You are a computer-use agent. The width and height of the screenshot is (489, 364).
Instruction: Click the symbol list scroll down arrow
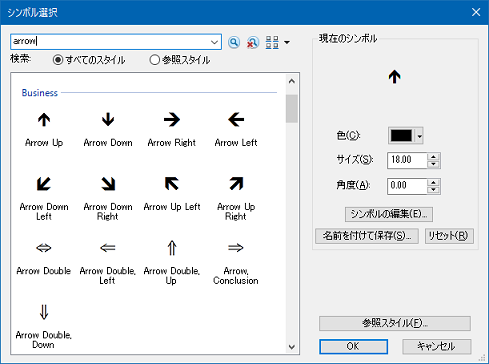tap(292, 347)
